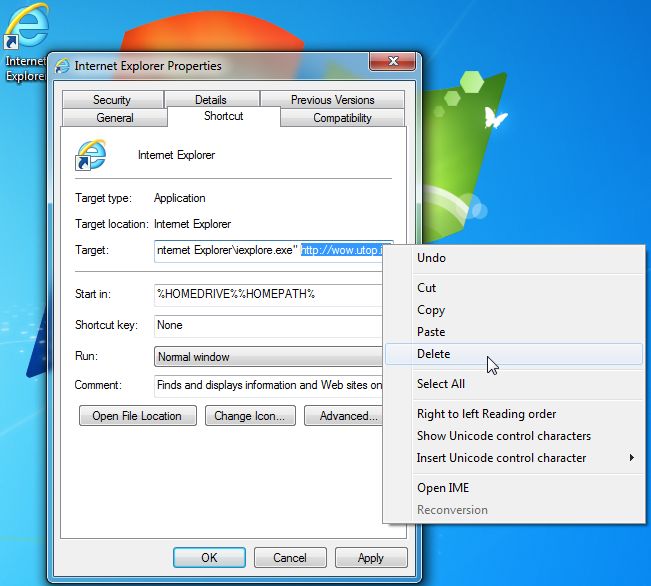Click the shortcut name field reading Internet Explorer
This screenshot has height=586, width=651.
[x=177, y=155]
